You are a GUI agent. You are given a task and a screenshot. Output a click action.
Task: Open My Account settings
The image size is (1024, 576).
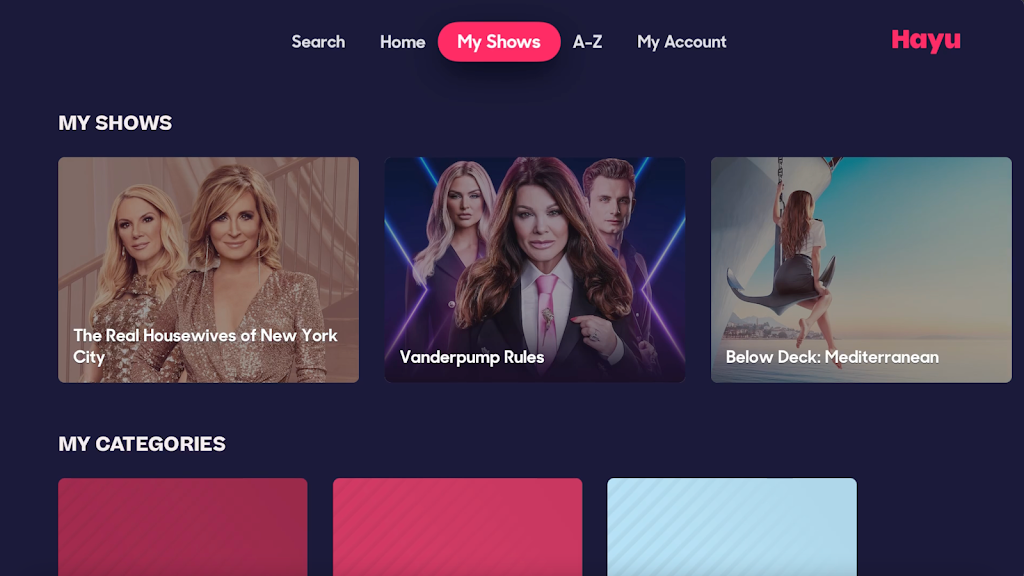(x=681, y=42)
